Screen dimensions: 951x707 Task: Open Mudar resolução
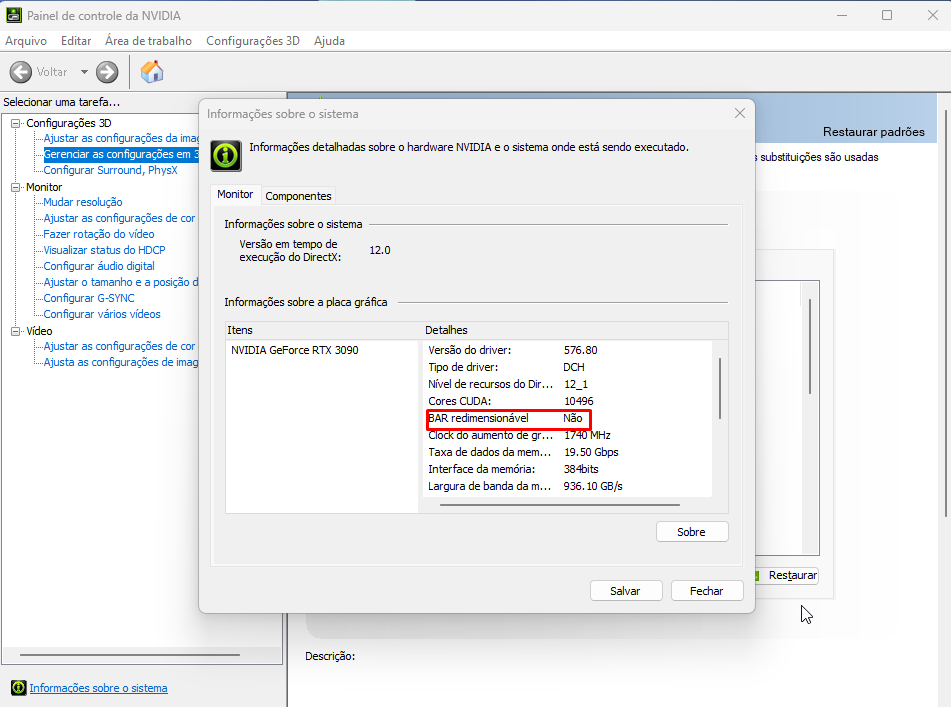click(x=82, y=202)
